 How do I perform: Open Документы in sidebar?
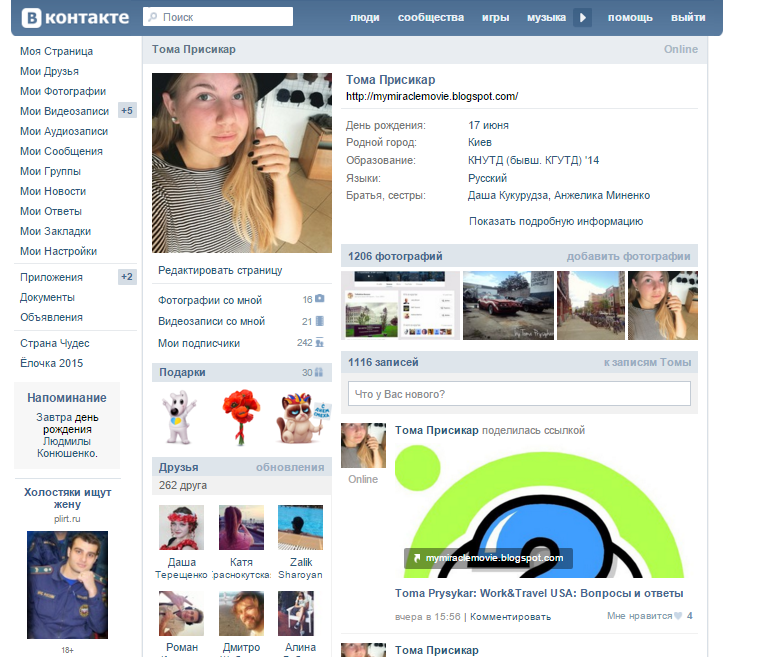[x=47, y=298]
